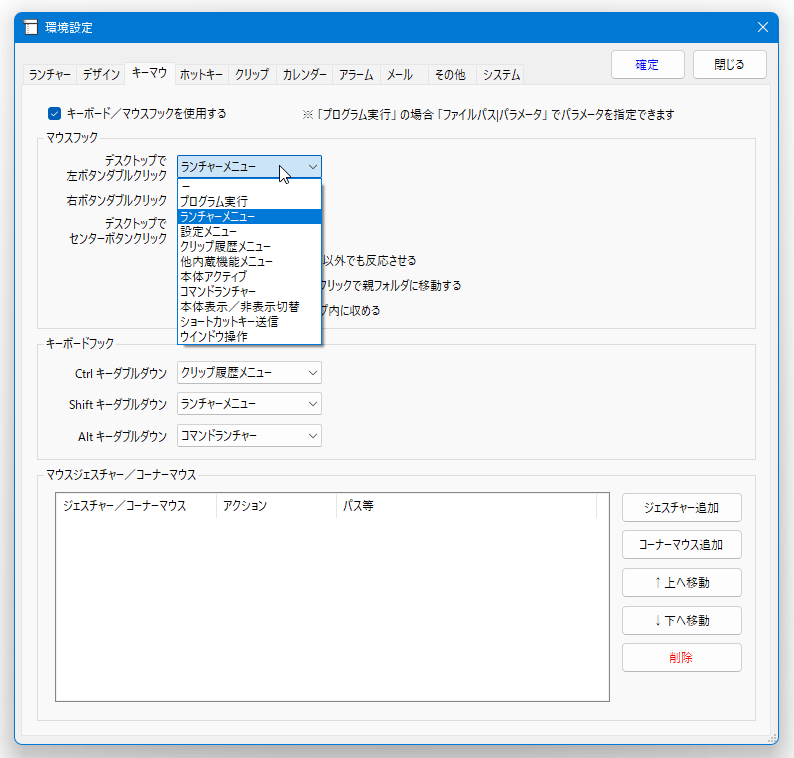Toggle キーボード／マウスフックを使用する checkbox
This screenshot has height=758, width=794.
coord(54,113)
